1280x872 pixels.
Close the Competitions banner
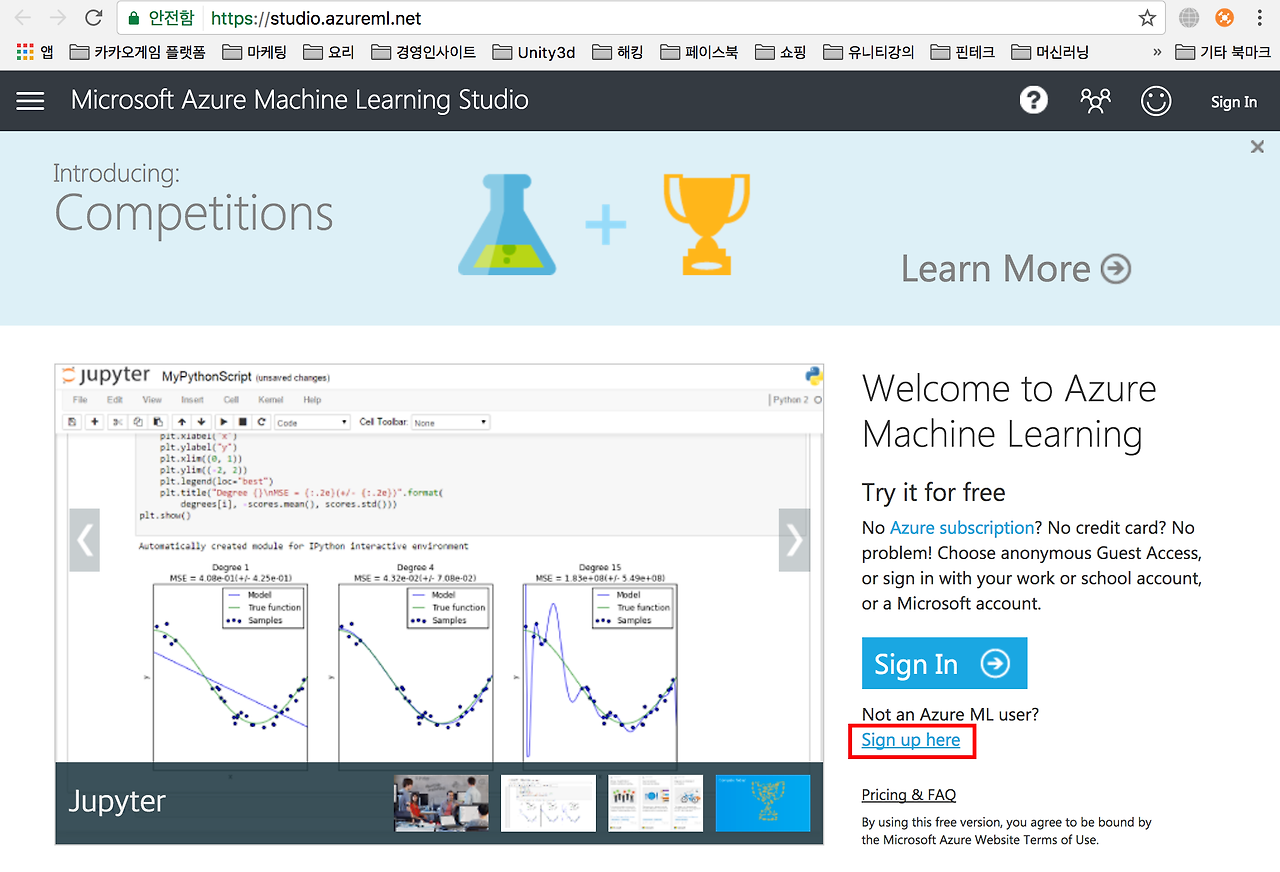pos(1257,147)
